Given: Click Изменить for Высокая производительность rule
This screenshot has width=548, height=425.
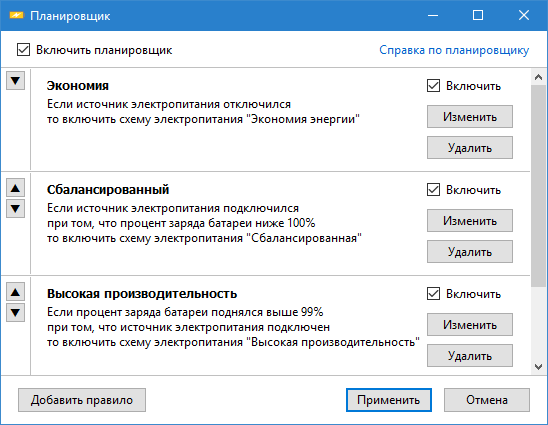Looking at the screenshot, I should coord(470,325).
